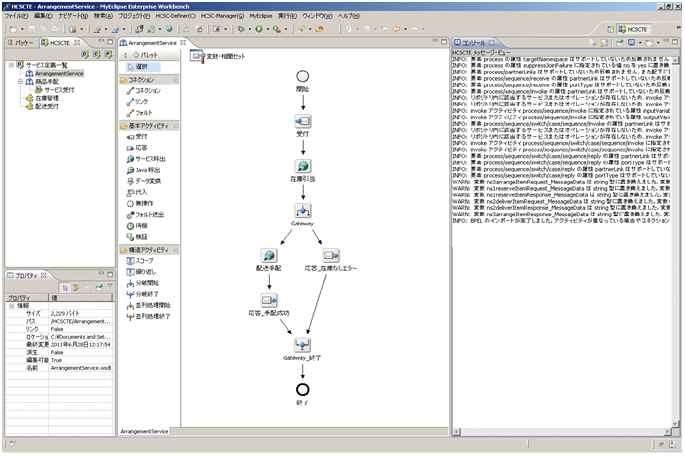Collapse the 基本アクティビティ palette drawer
685x457 pixels.
[149, 127]
